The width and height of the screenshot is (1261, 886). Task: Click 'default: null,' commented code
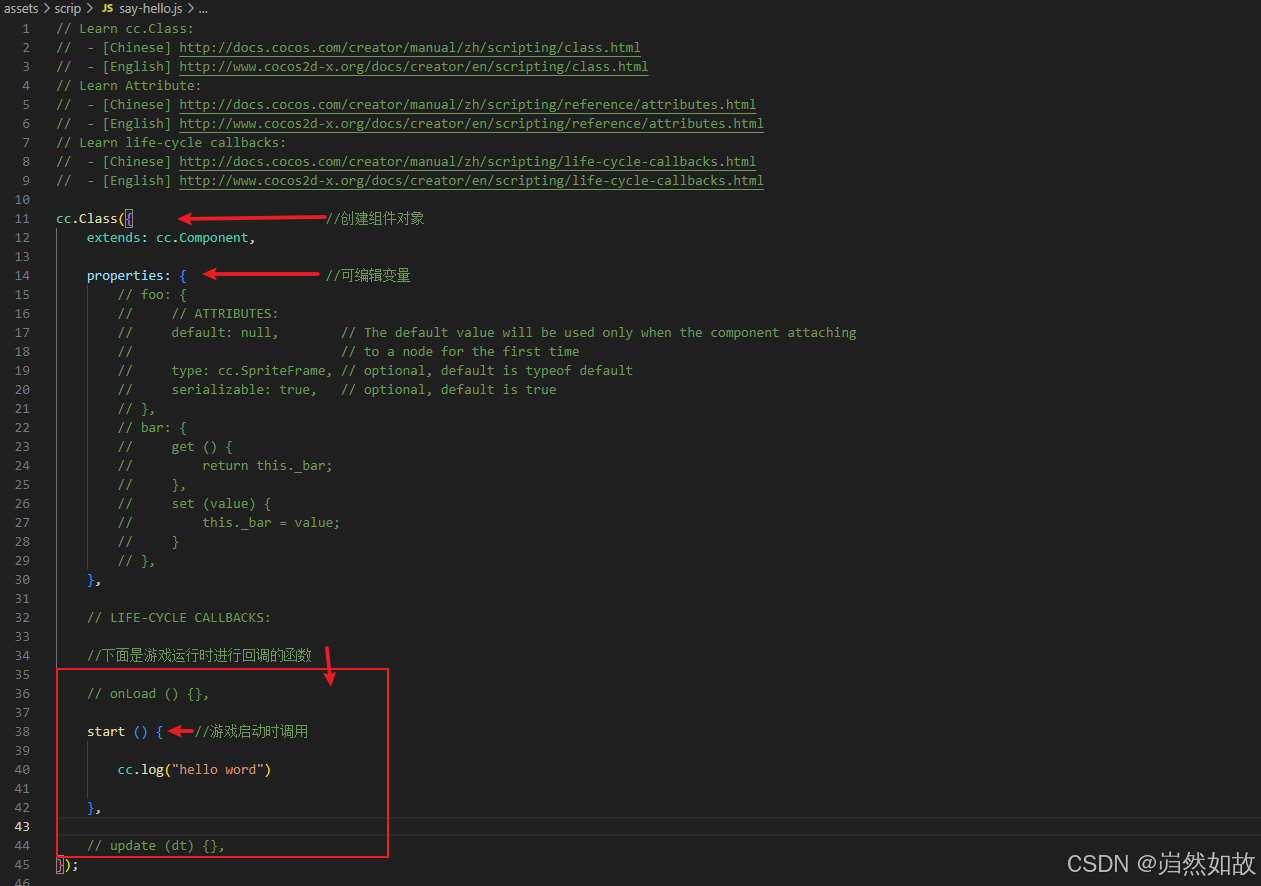(x=225, y=332)
